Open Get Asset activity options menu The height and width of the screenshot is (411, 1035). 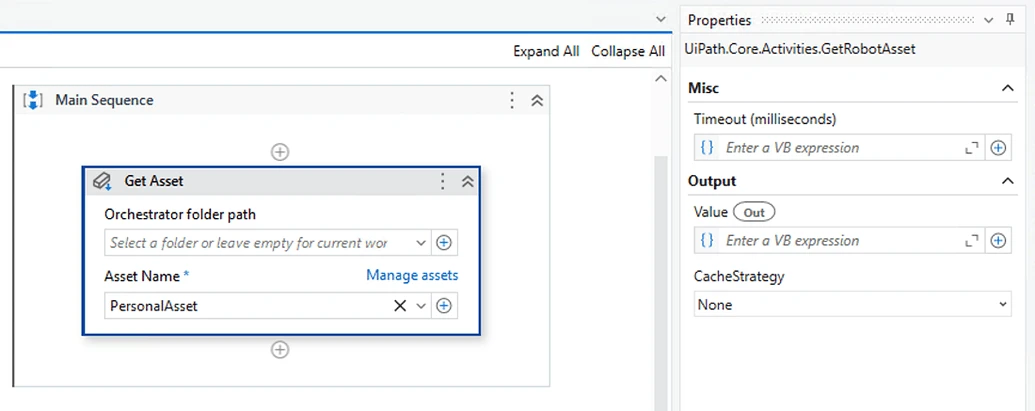(x=443, y=181)
